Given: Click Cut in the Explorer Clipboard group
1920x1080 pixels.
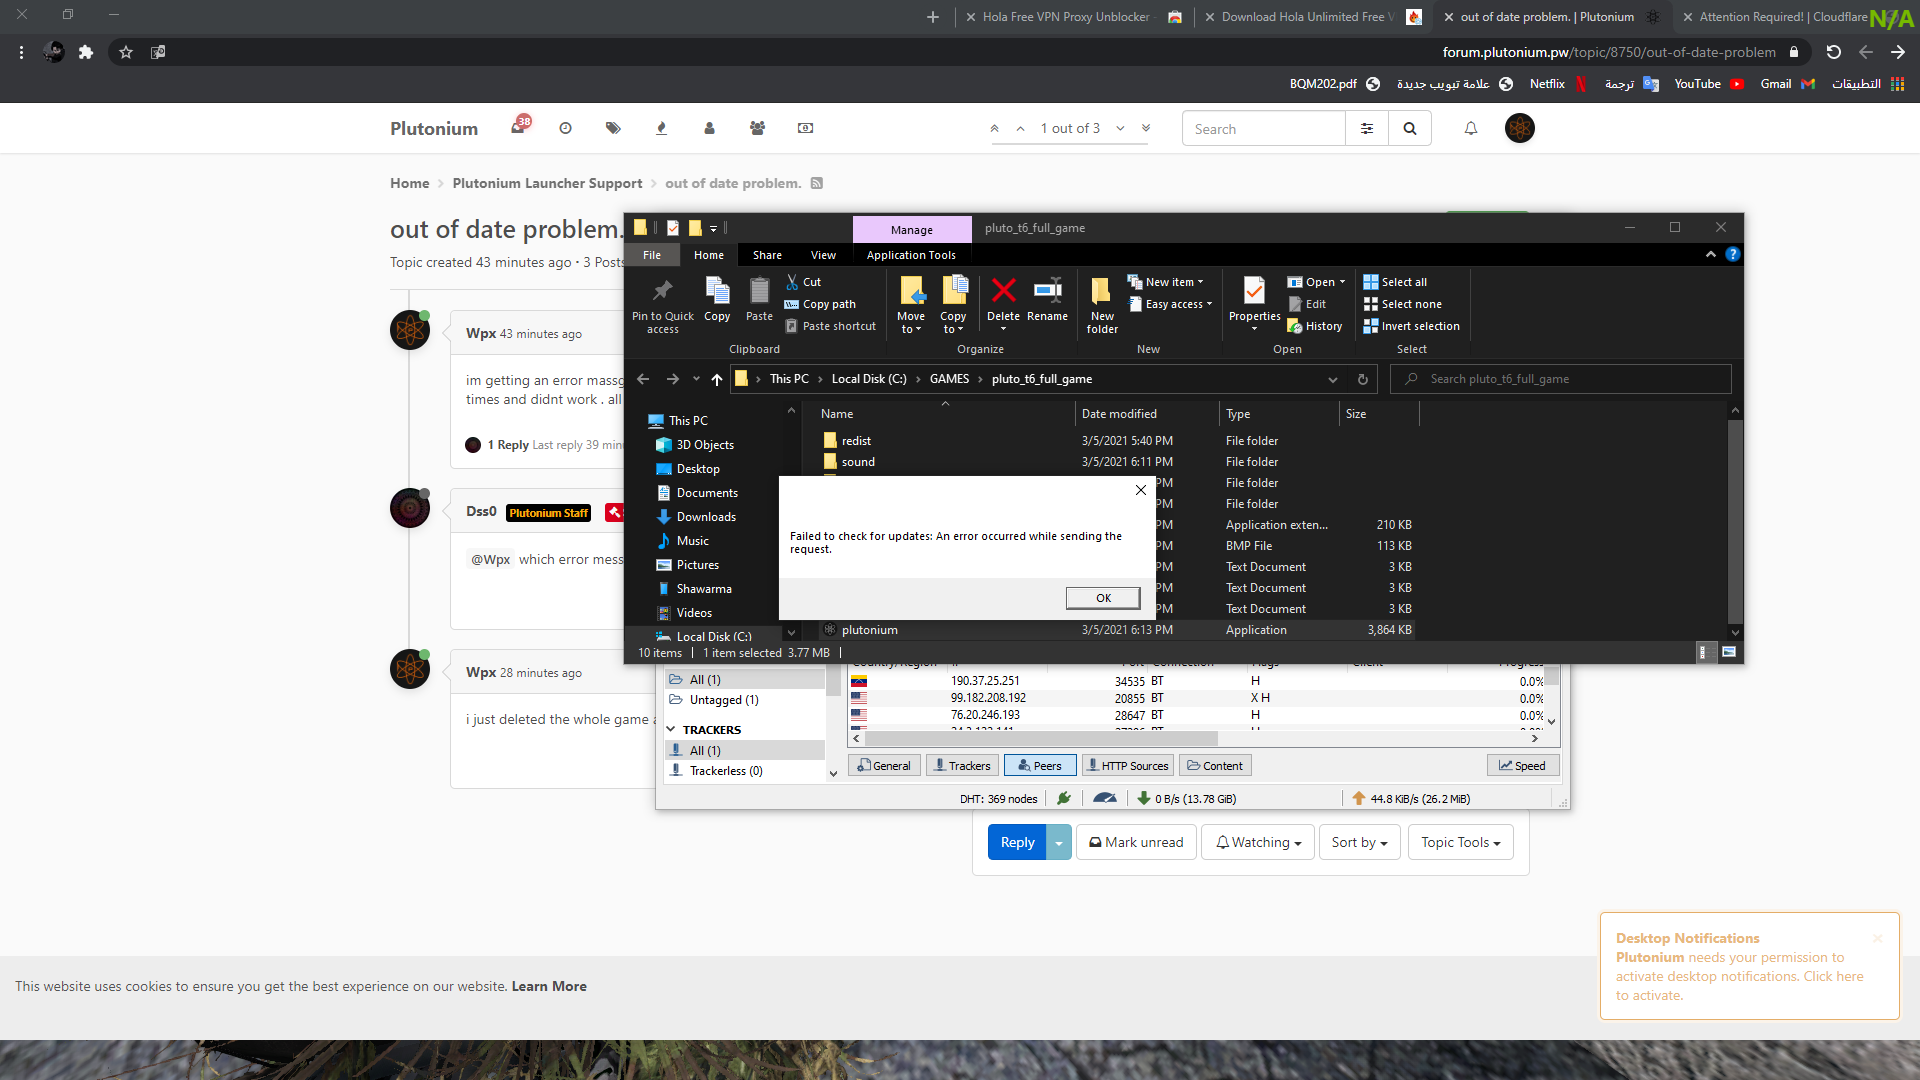Looking at the screenshot, I should 803,282.
